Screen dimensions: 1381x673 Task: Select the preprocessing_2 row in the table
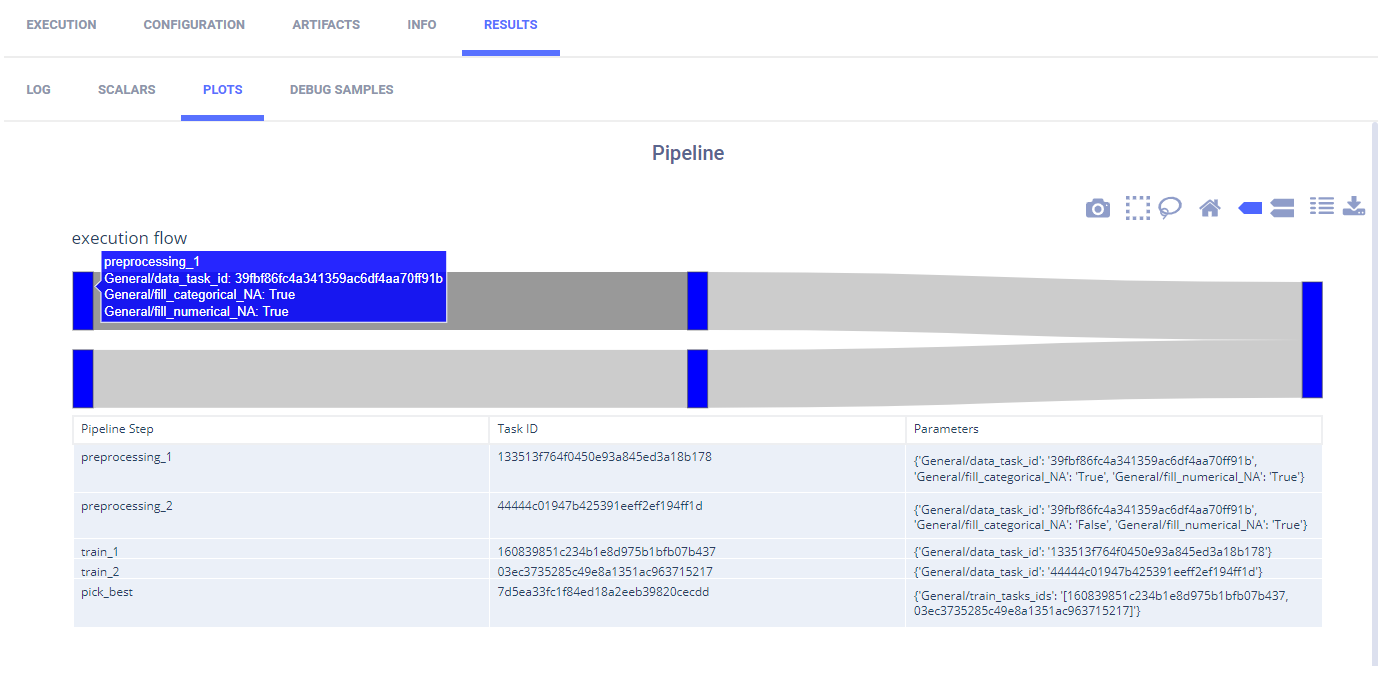(x=127, y=506)
